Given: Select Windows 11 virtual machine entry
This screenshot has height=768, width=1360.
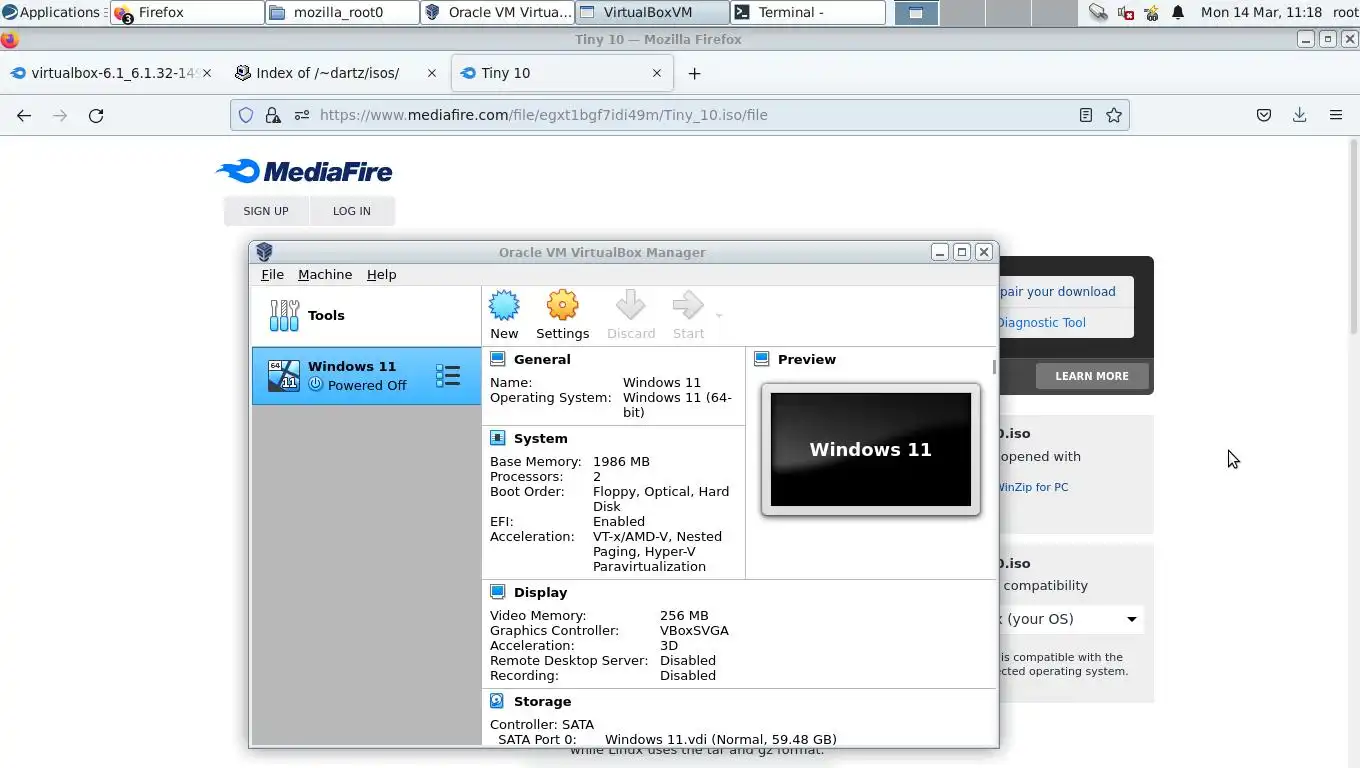Looking at the screenshot, I should point(366,376).
